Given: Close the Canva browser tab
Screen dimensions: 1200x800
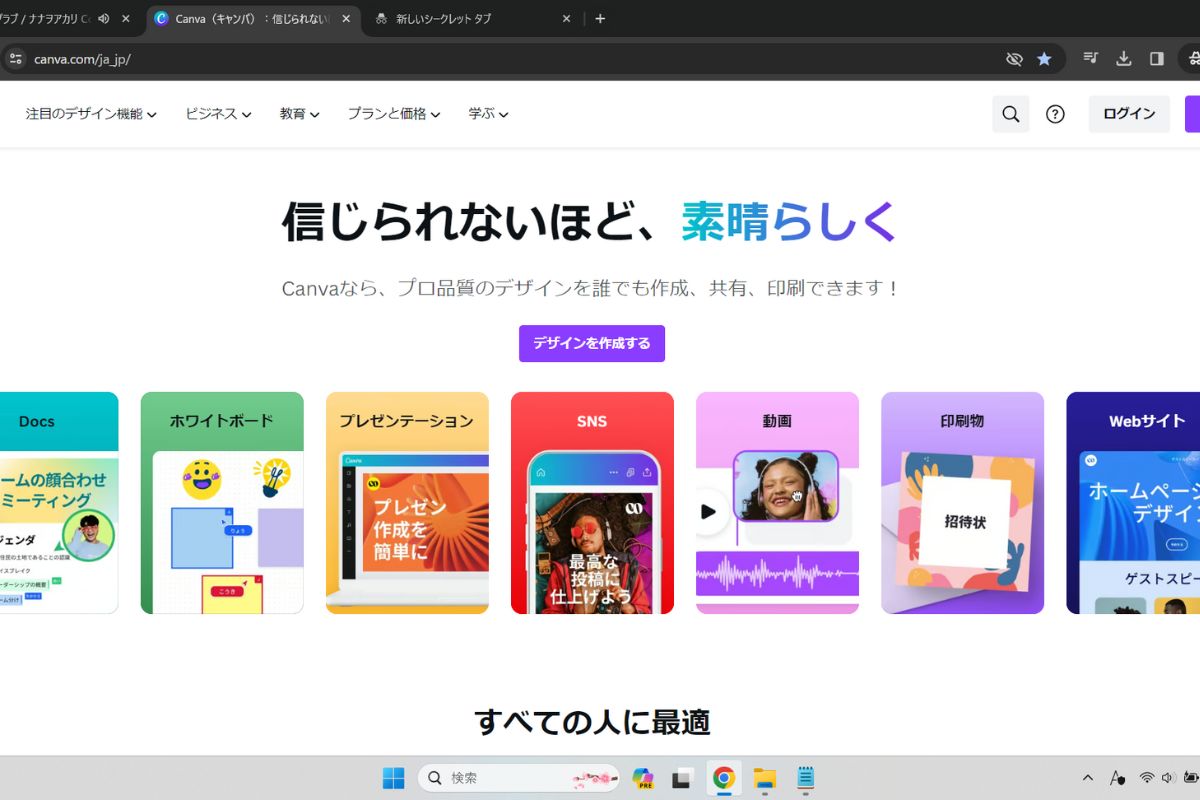Looking at the screenshot, I should [x=345, y=18].
